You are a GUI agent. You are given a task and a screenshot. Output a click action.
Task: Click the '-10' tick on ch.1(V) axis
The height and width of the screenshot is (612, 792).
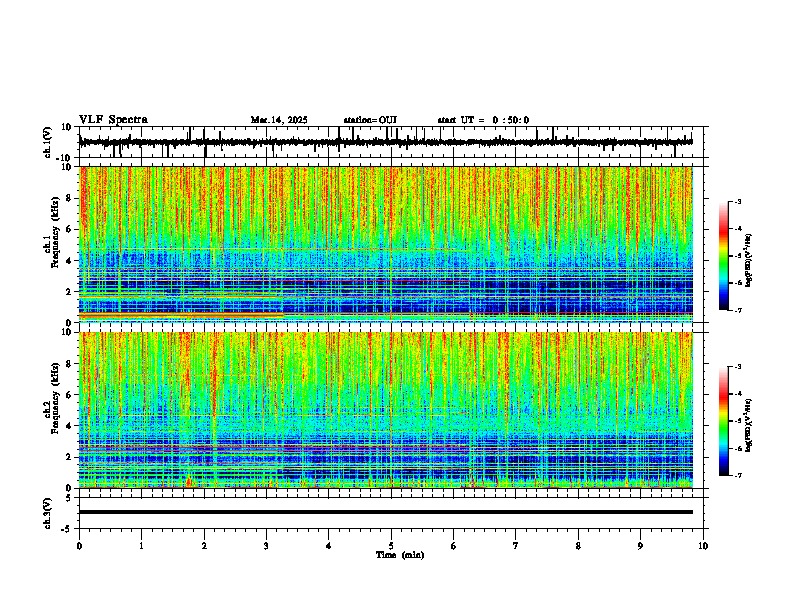[65, 157]
